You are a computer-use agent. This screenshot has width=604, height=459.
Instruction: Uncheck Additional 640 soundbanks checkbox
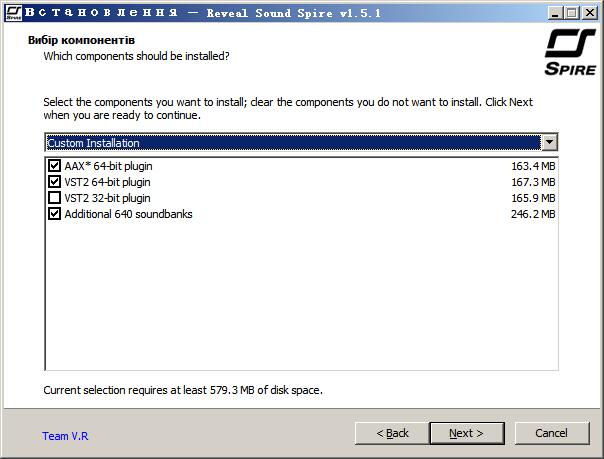pos(54,214)
